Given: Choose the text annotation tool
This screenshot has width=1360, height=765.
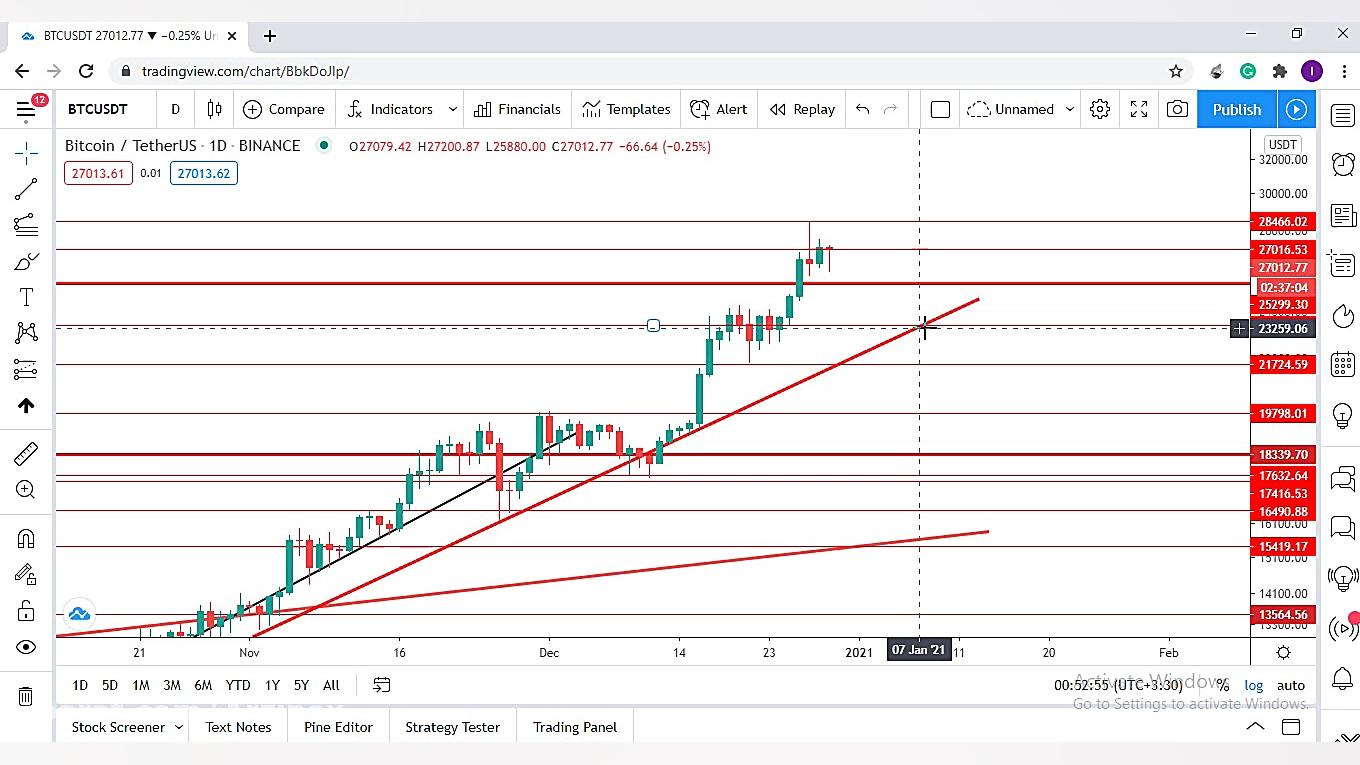Looking at the screenshot, I should 26,297.
